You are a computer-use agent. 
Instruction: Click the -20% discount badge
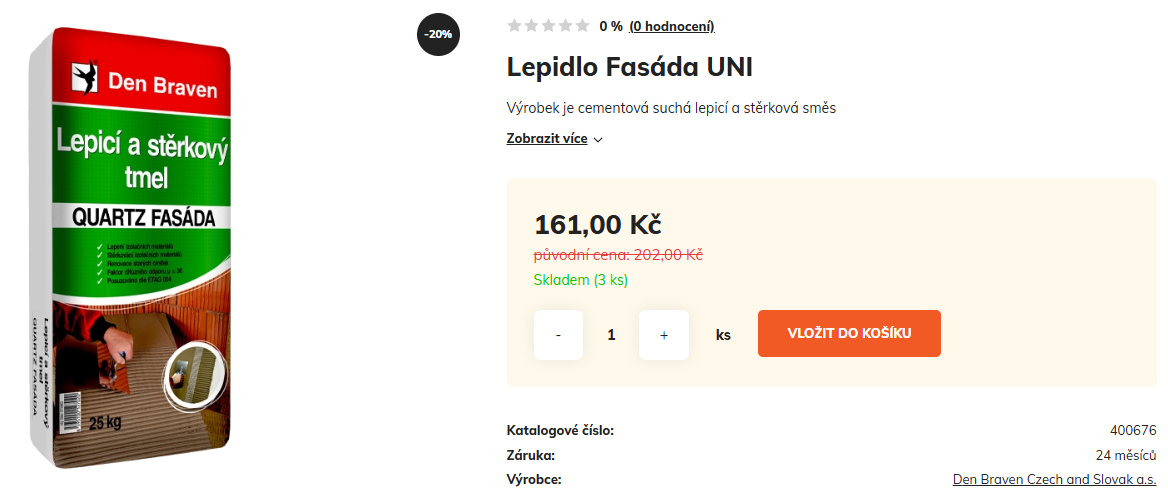(438, 34)
